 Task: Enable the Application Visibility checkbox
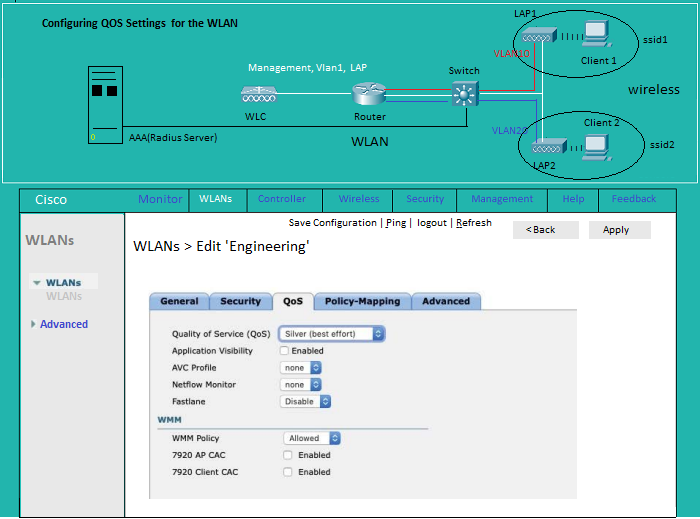(x=284, y=351)
